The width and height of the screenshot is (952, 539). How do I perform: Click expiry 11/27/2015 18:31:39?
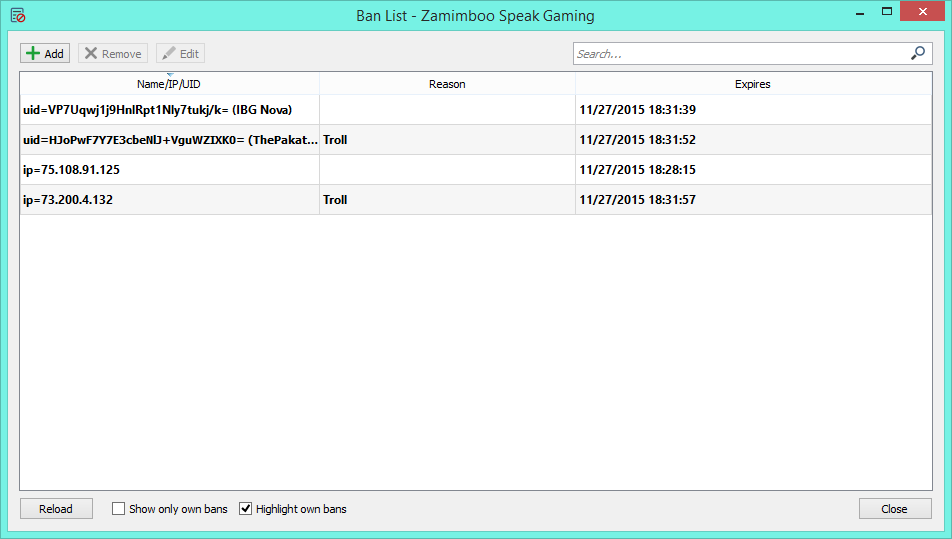pyautogui.click(x=638, y=110)
